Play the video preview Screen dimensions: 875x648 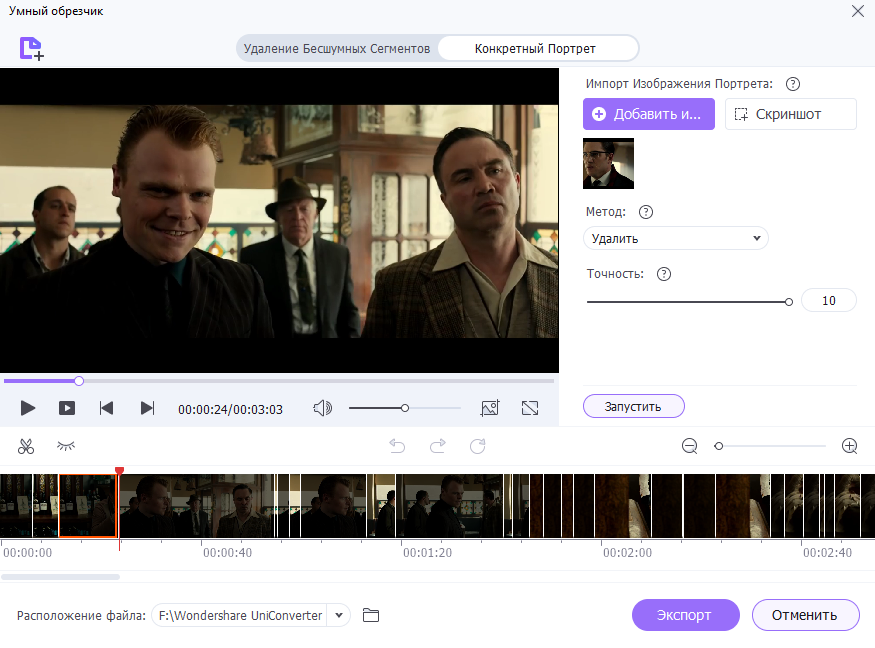click(x=28, y=409)
